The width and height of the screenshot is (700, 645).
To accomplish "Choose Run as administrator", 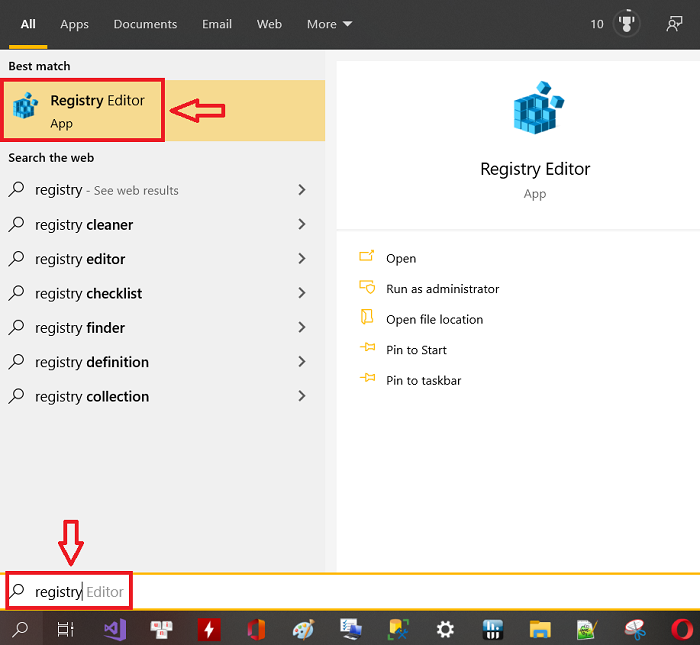I will click(442, 289).
